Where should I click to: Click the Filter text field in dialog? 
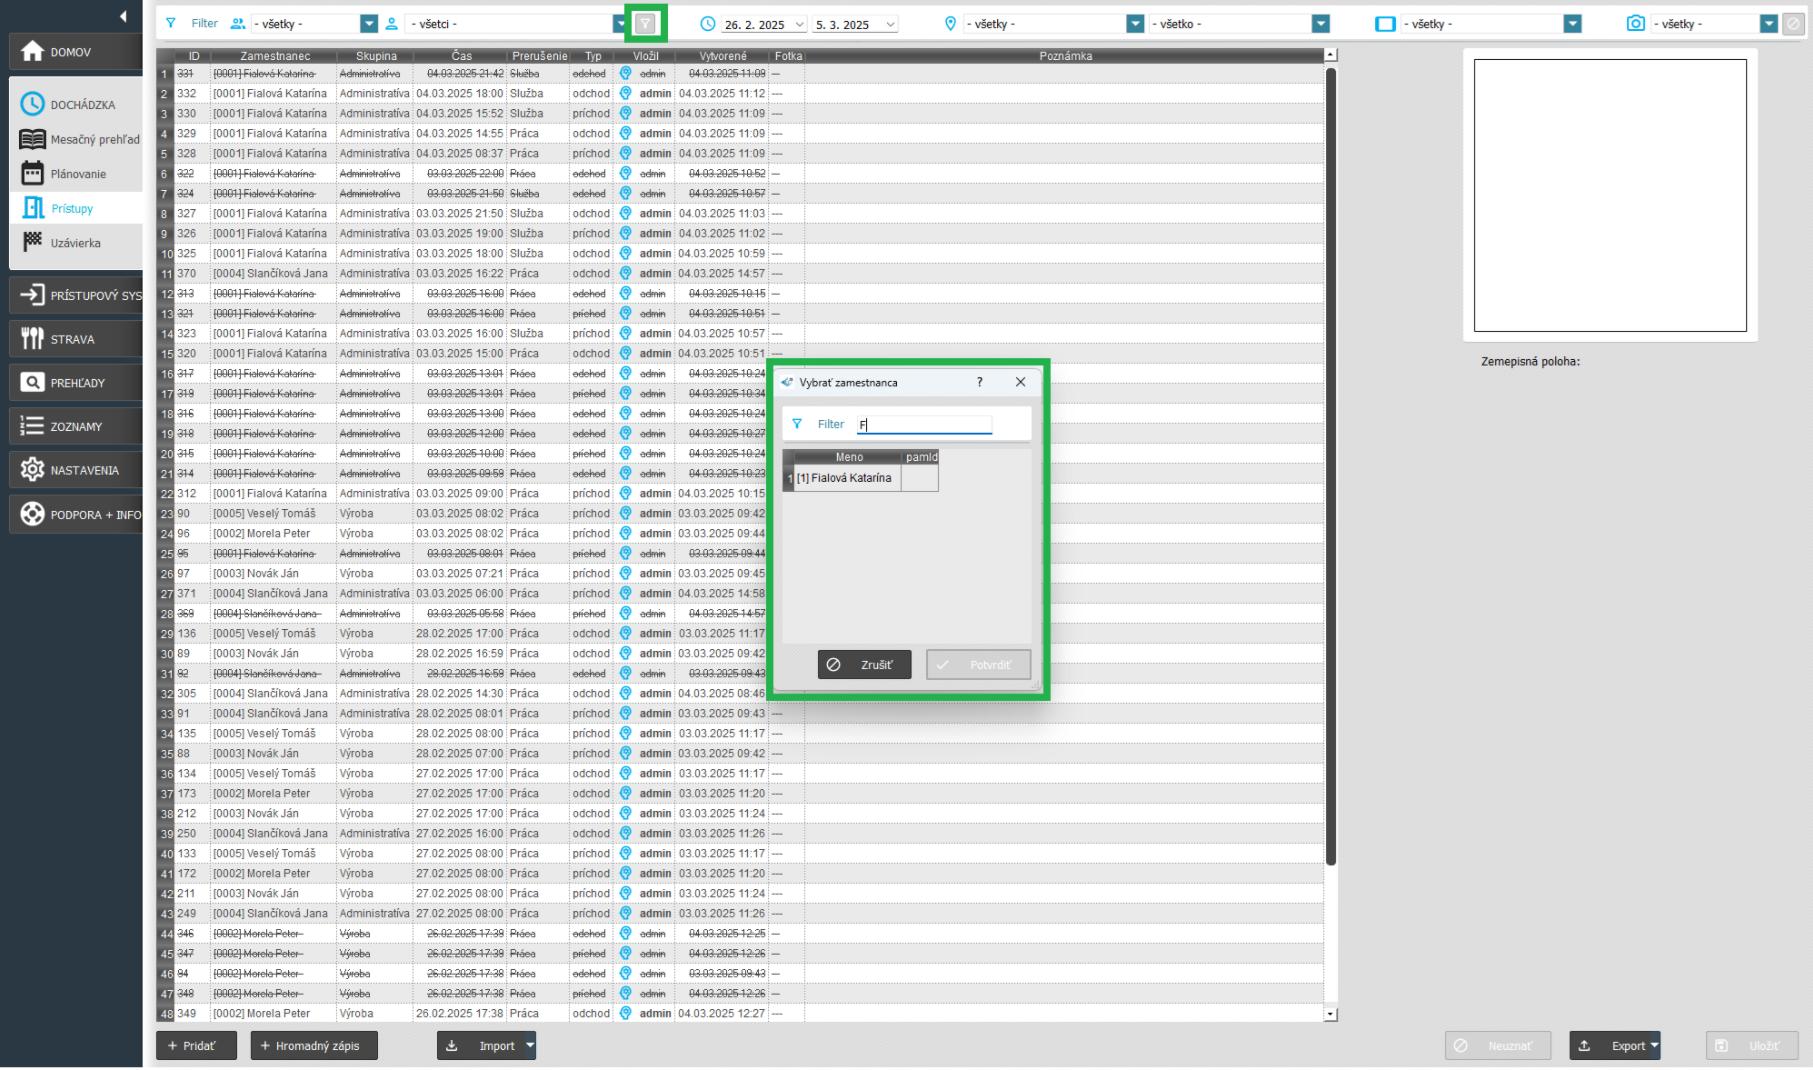[924, 424]
